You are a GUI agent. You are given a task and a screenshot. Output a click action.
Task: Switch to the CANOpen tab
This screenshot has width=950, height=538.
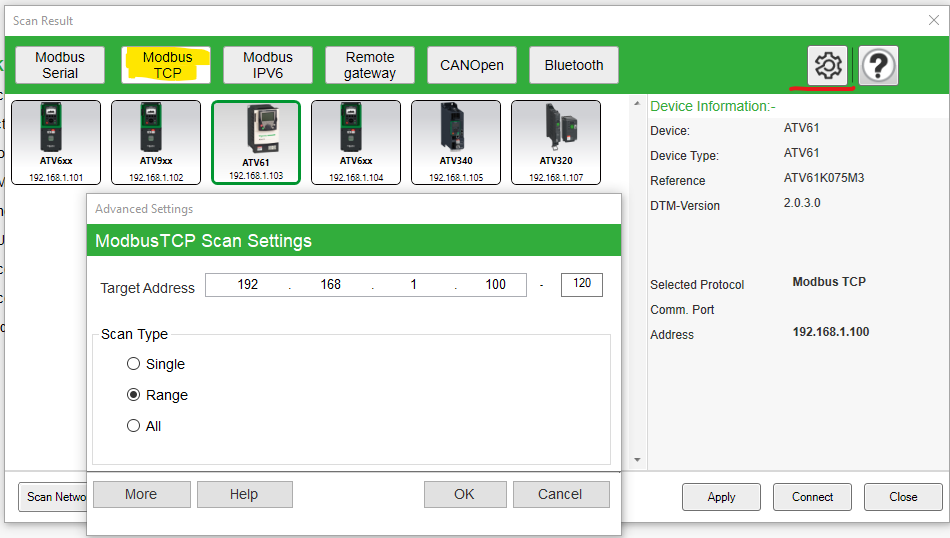pyautogui.click(x=472, y=65)
